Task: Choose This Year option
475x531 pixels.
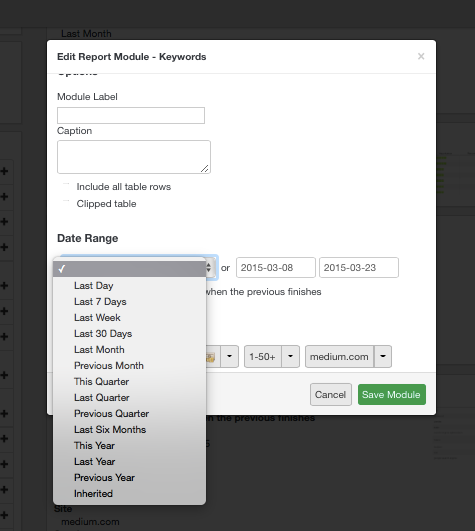Action: (x=129, y=445)
